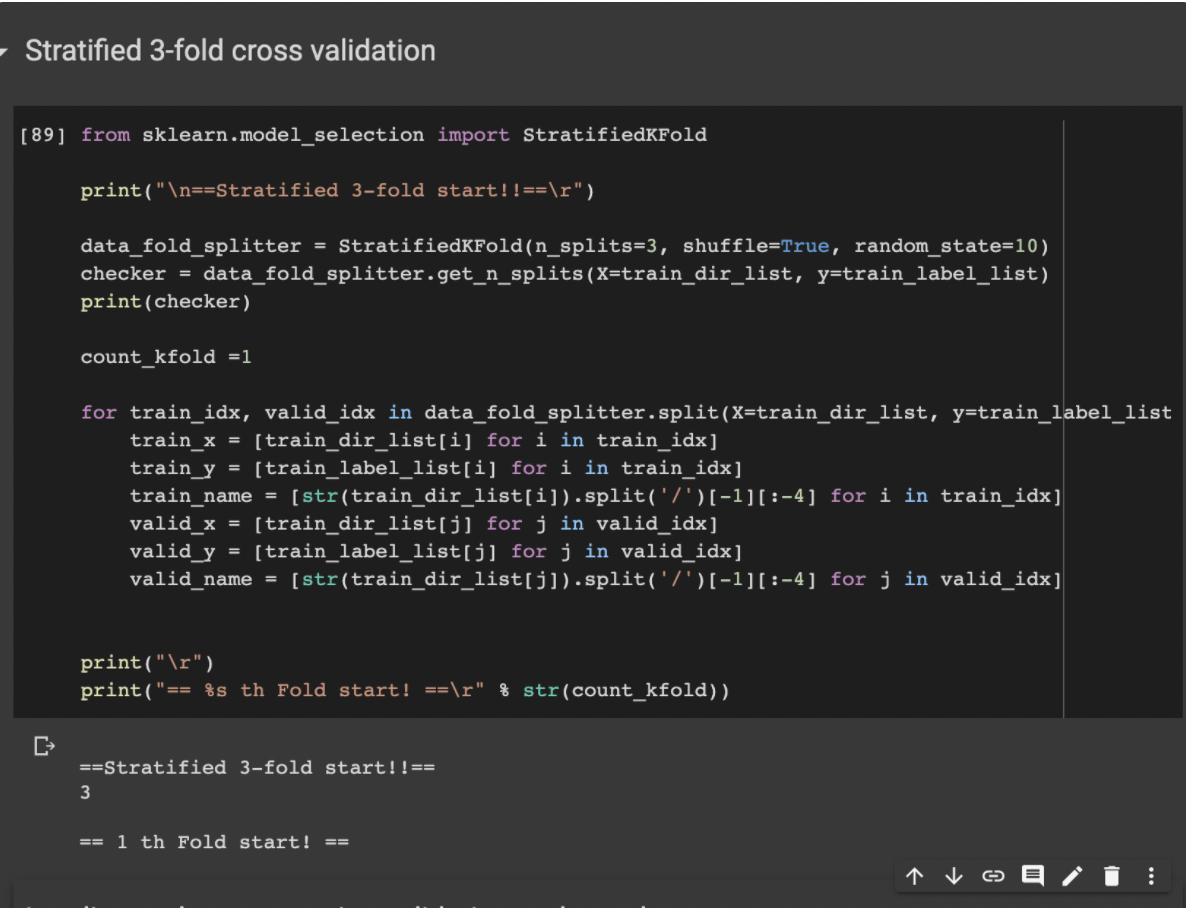1186x908 pixels.
Task: Select the Stratified 3-fold cross validation heading
Action: point(230,51)
